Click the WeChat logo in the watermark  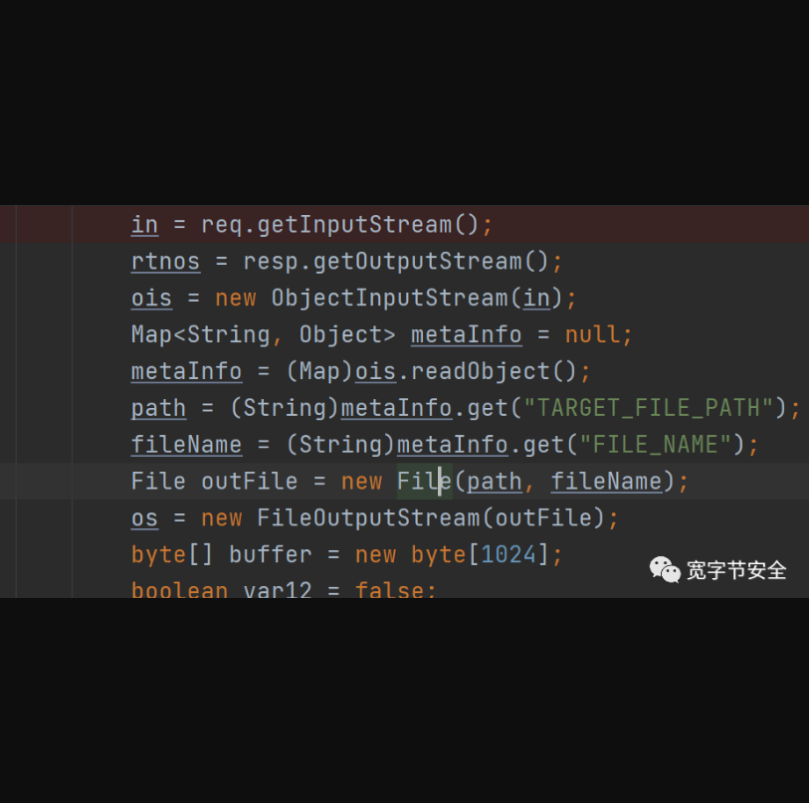tap(665, 569)
